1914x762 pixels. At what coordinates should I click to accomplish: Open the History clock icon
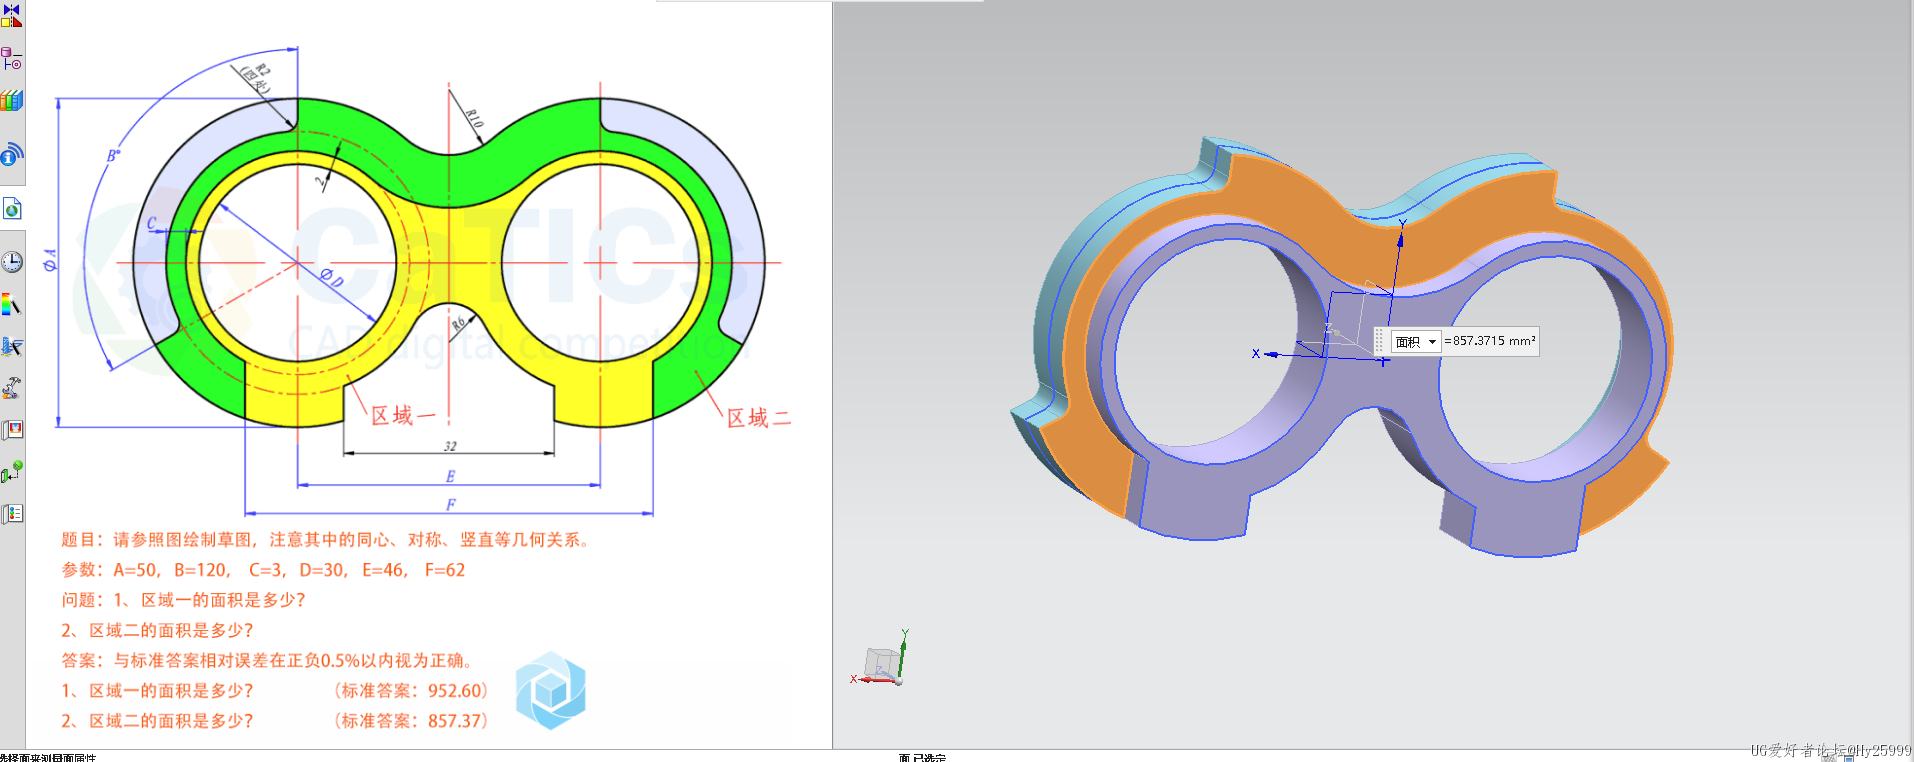(12, 262)
